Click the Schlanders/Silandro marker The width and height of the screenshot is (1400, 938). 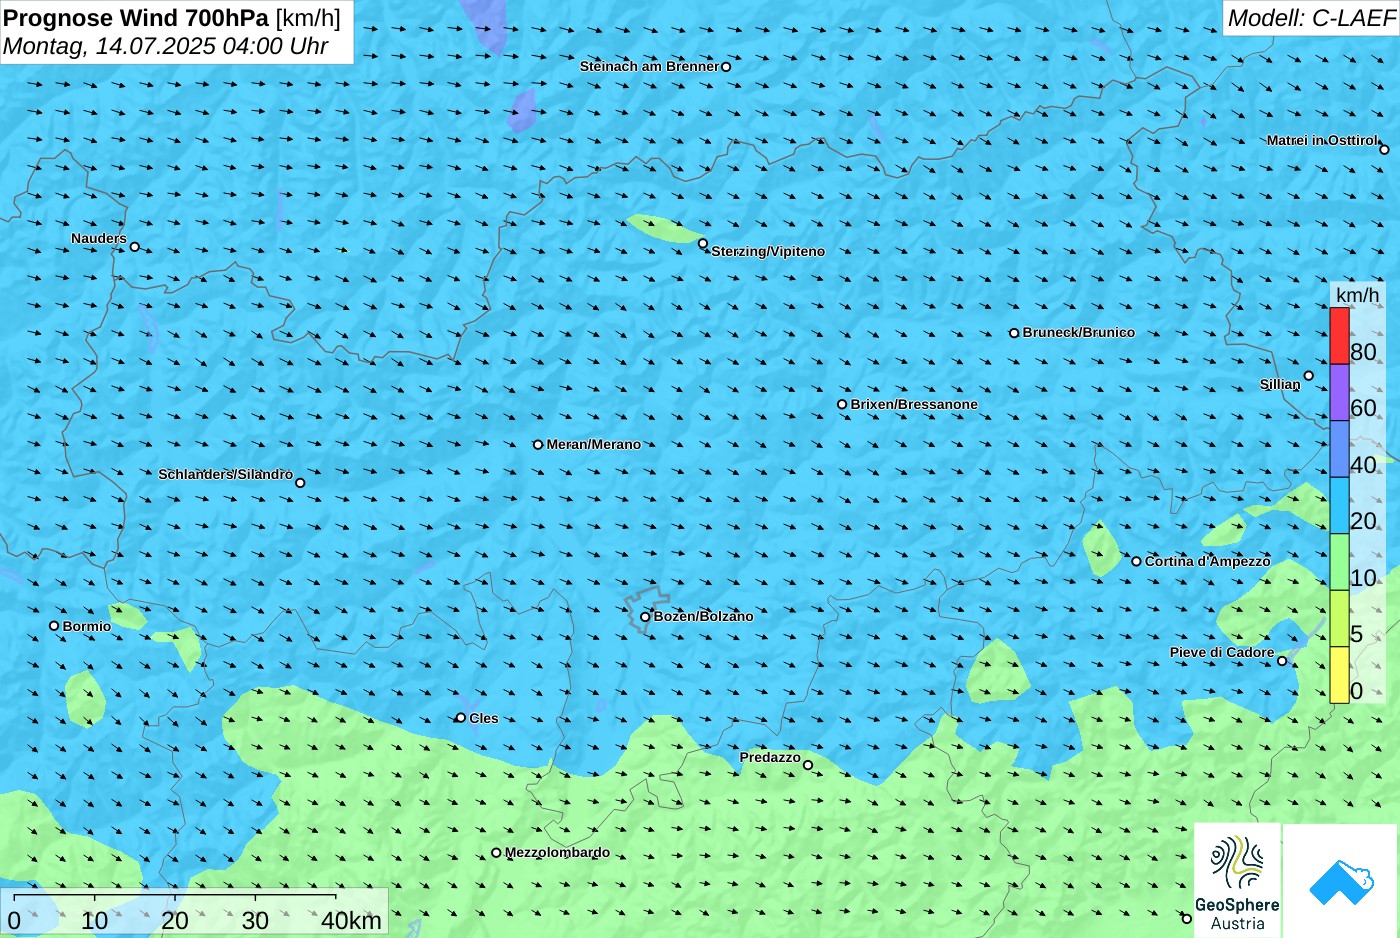tap(300, 483)
